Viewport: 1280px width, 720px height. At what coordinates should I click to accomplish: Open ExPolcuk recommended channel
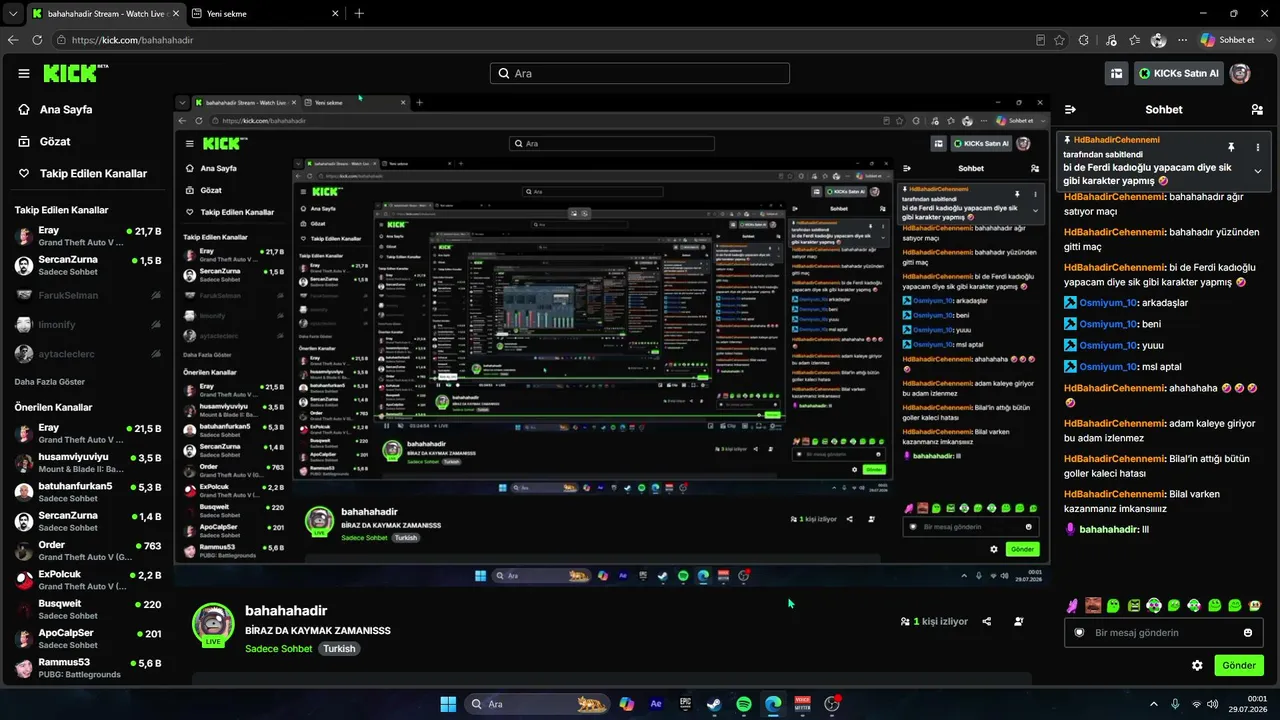(88, 580)
